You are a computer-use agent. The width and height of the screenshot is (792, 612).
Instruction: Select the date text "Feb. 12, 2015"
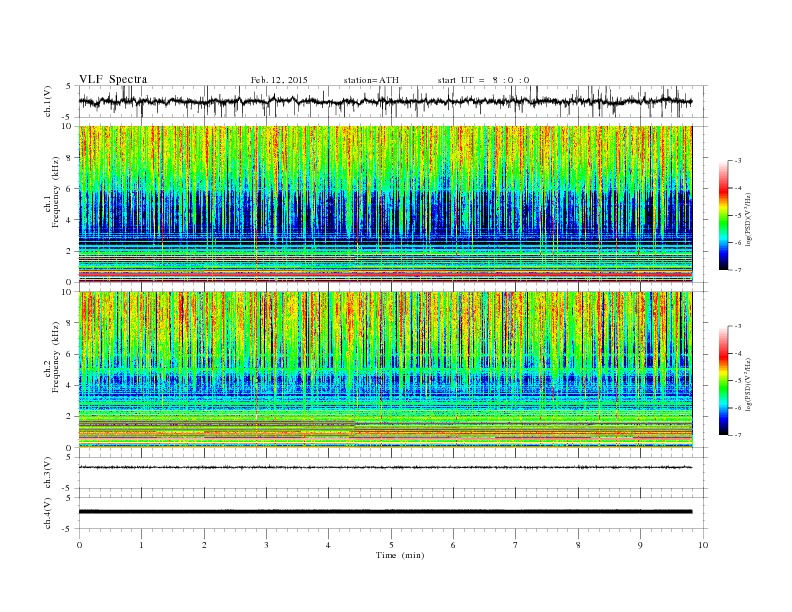click(279, 80)
